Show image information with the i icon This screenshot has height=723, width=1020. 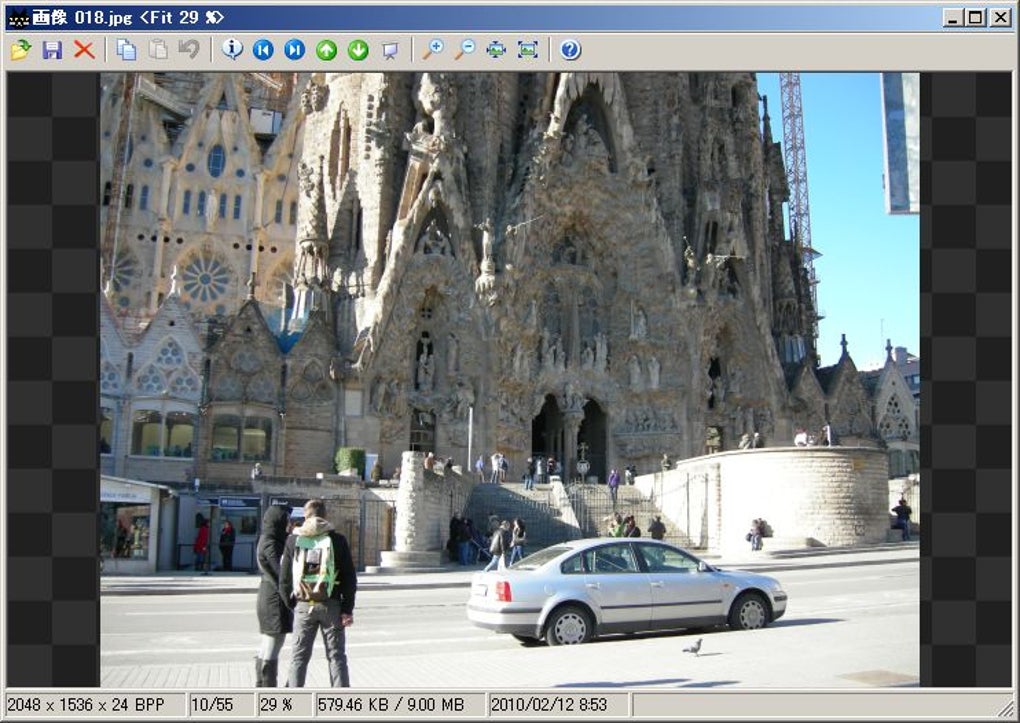coord(232,49)
